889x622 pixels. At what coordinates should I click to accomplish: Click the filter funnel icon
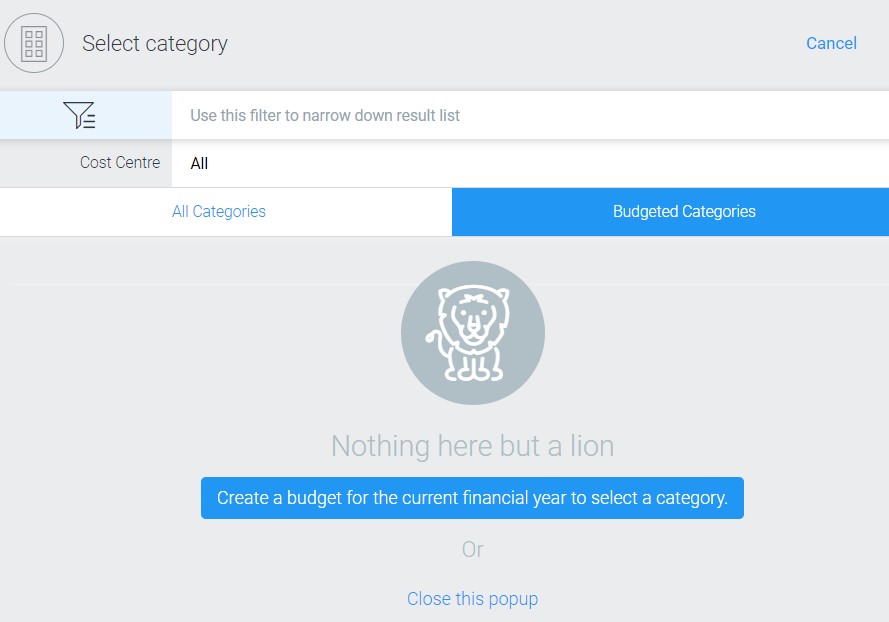80,116
